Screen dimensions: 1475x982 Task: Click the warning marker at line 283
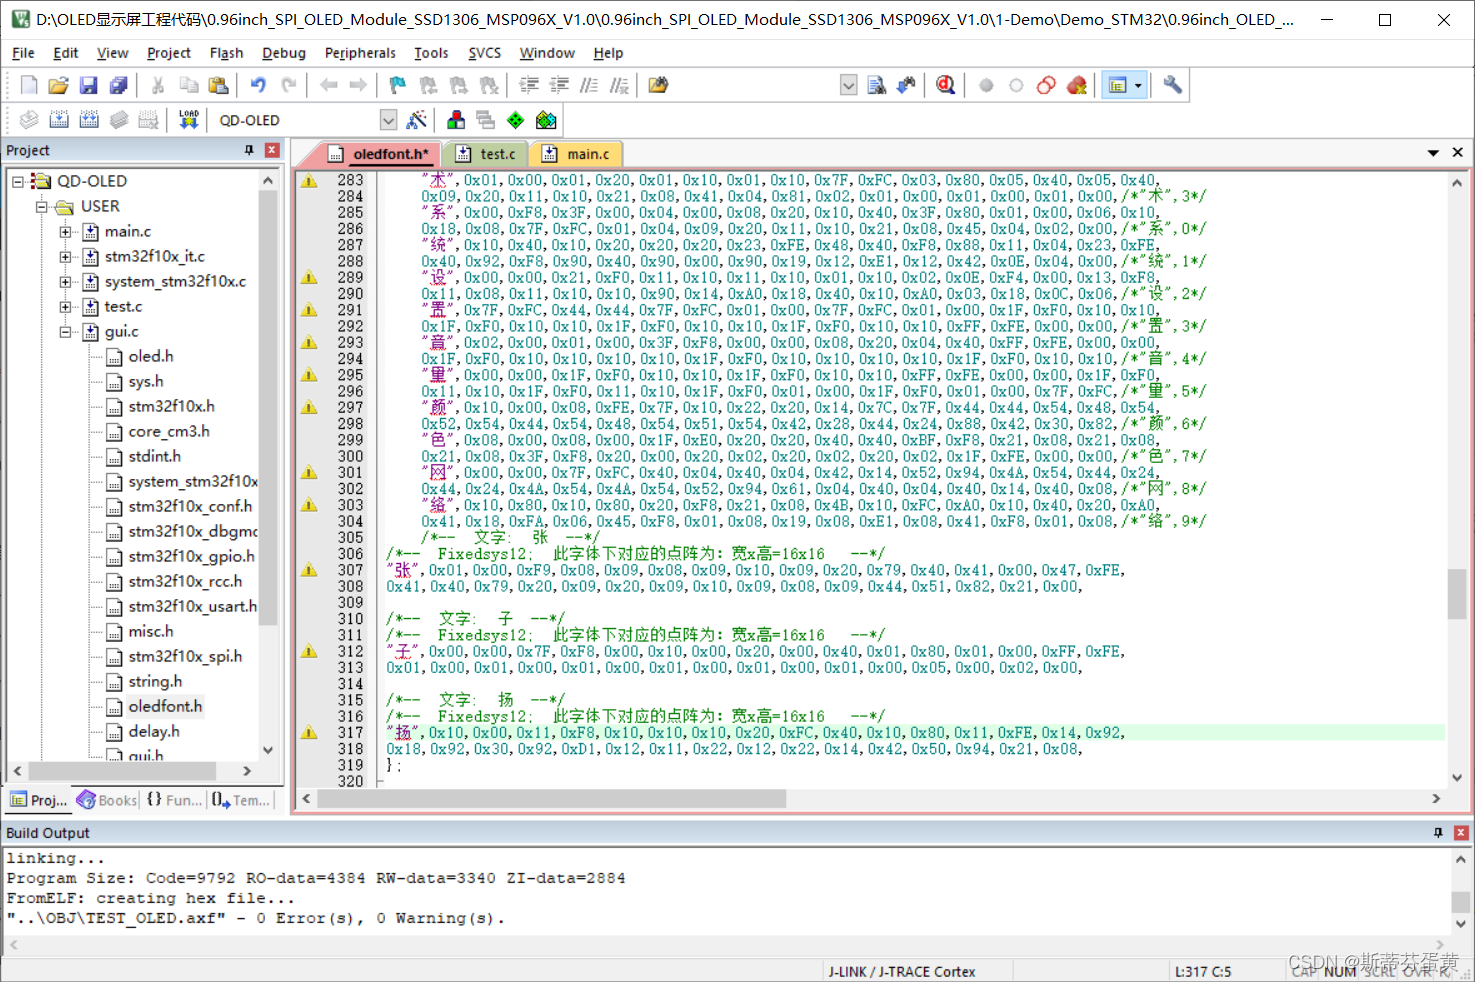click(310, 181)
